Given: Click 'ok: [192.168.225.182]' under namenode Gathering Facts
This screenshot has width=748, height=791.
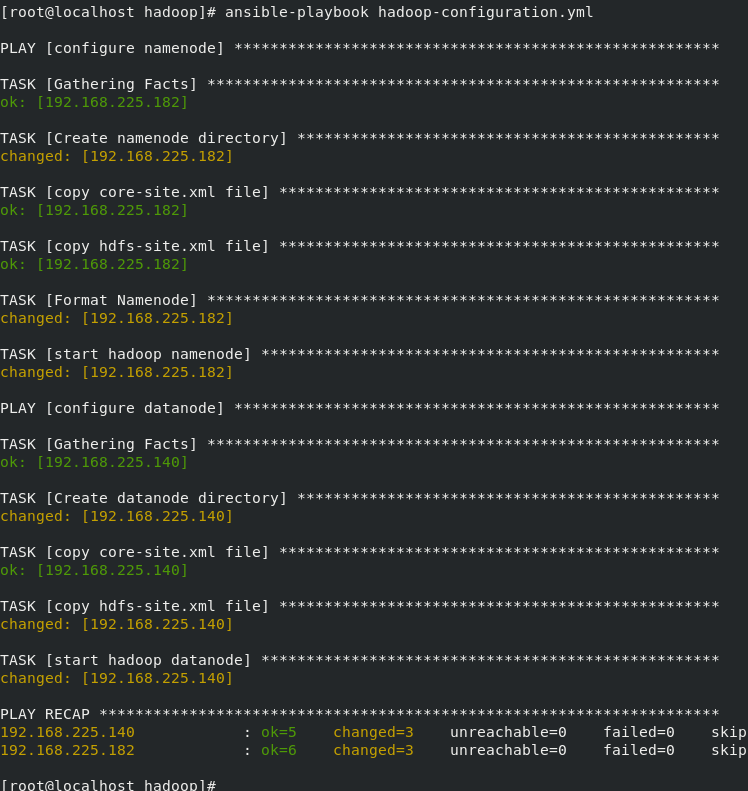Looking at the screenshot, I should tap(94, 102).
